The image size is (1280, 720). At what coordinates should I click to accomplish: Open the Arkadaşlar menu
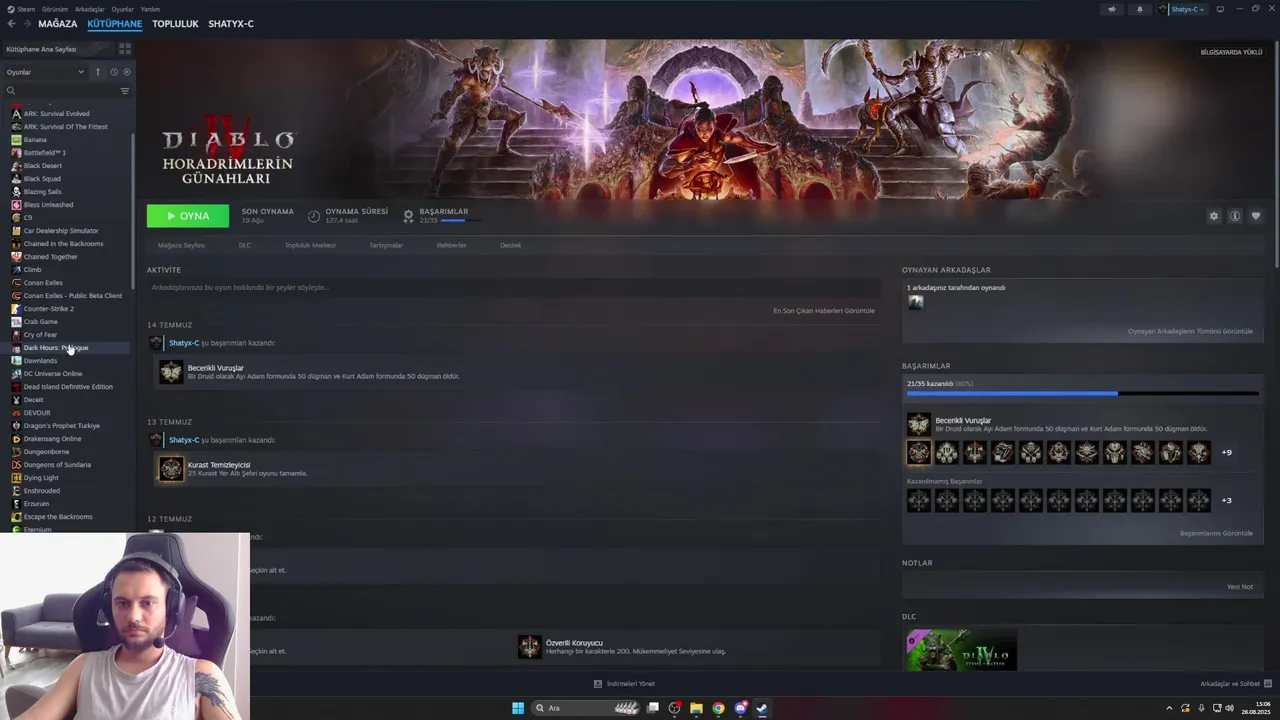tap(89, 9)
